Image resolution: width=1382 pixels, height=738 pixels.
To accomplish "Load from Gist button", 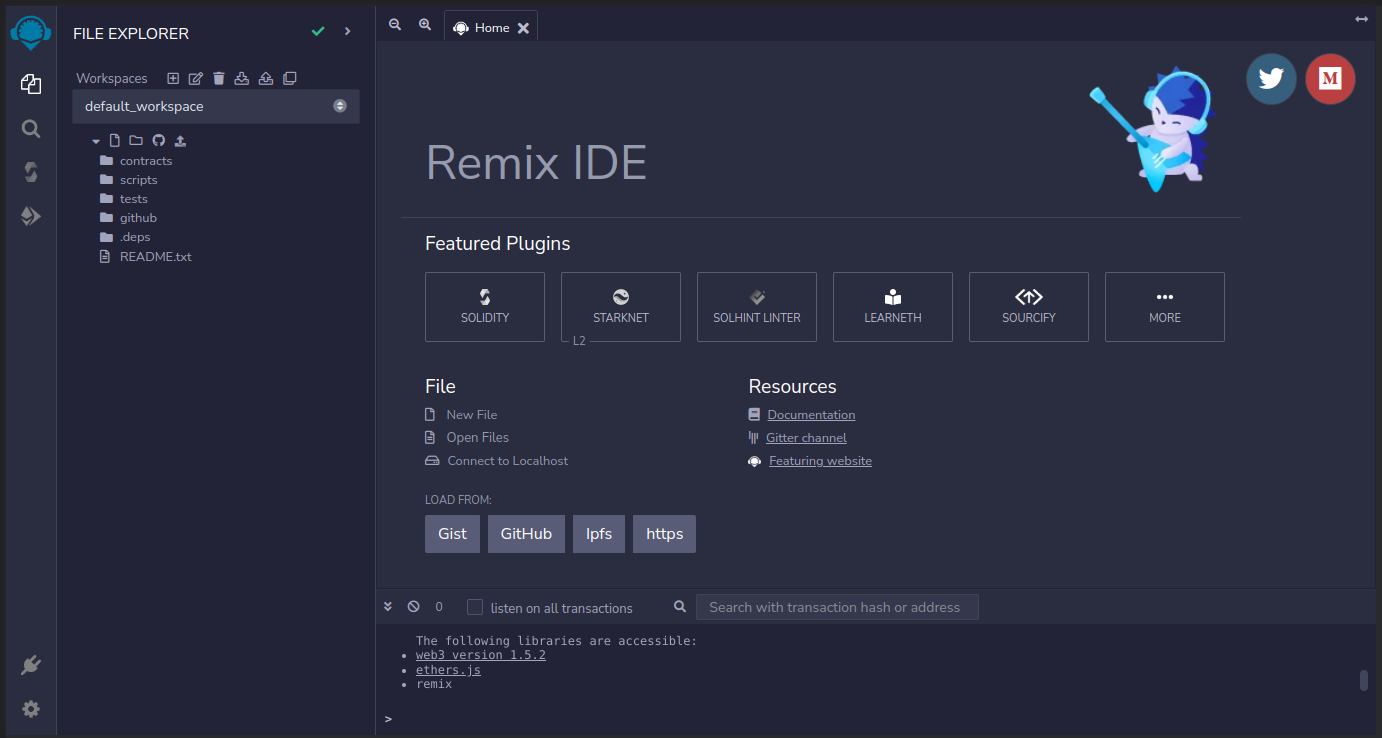I will point(452,534).
